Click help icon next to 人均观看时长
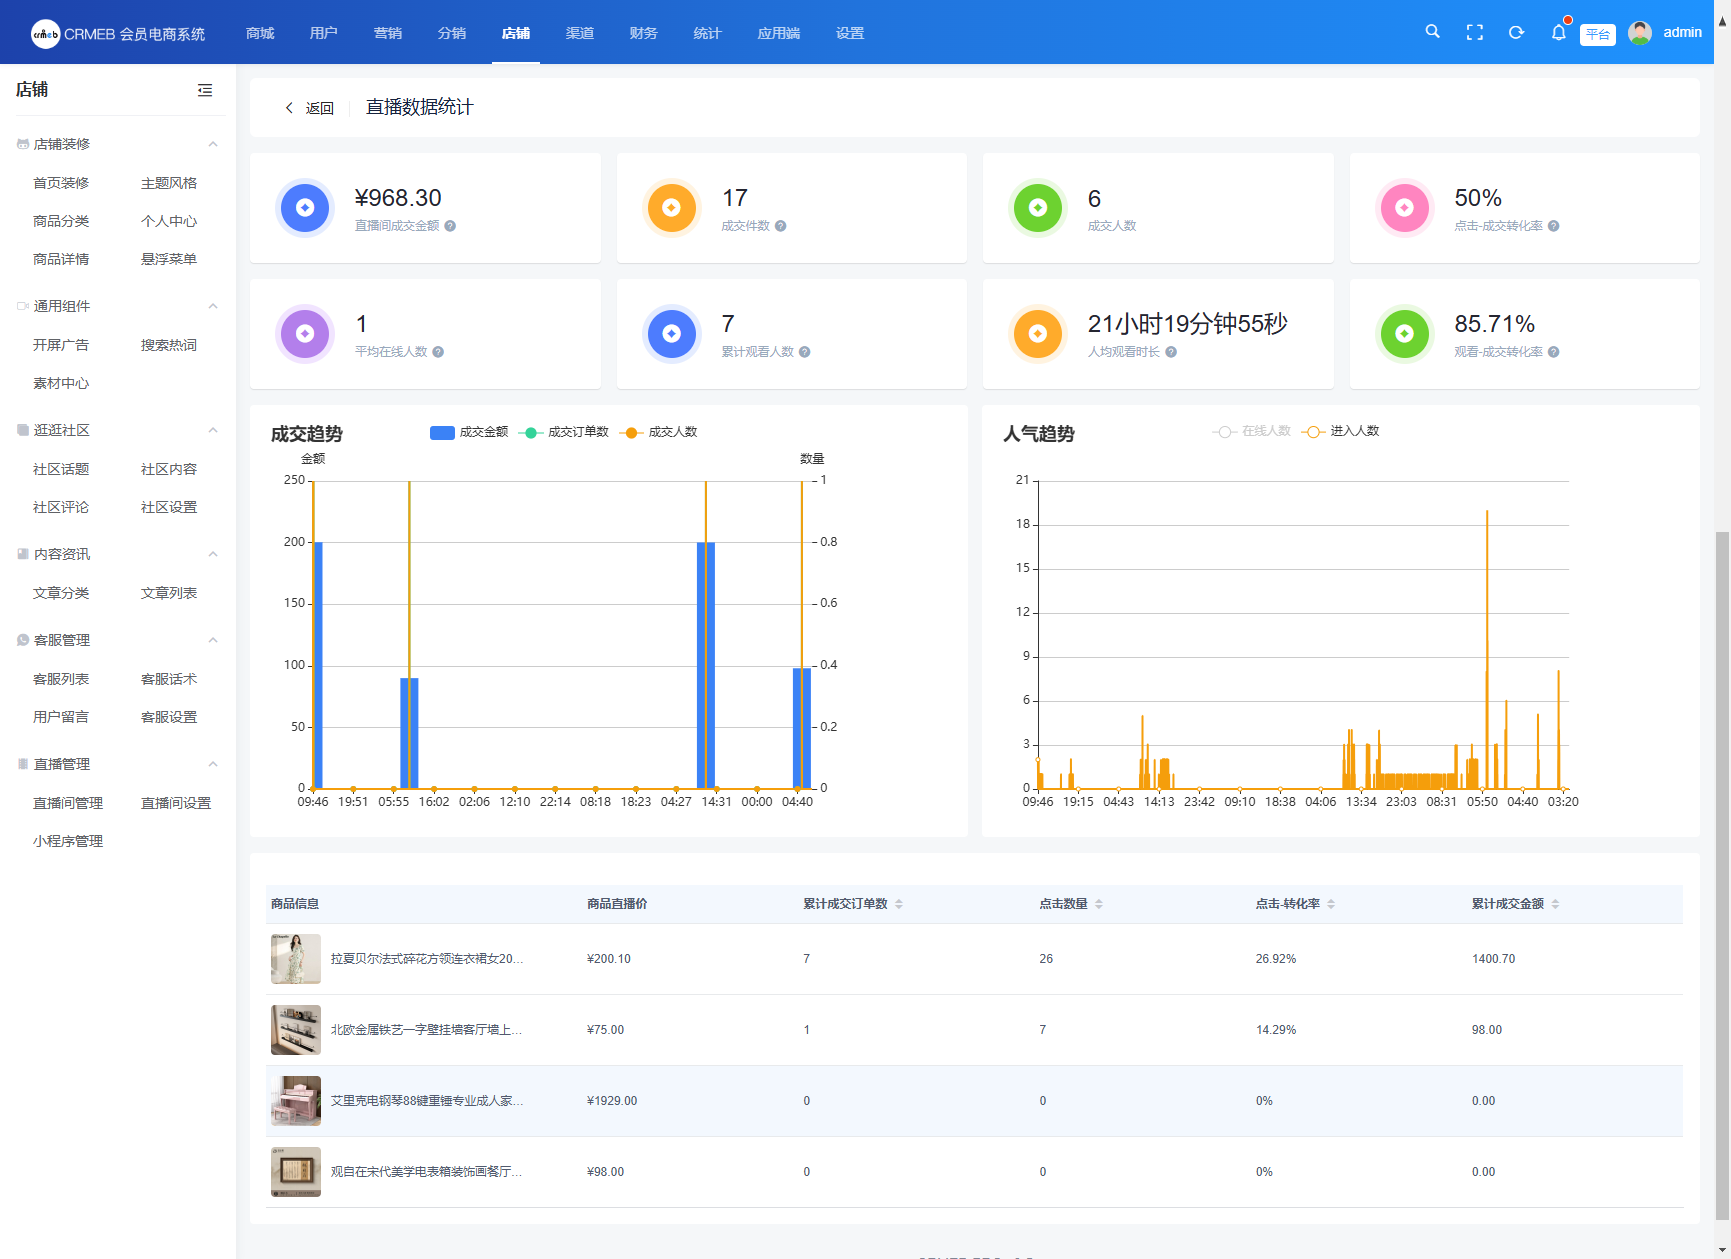The width and height of the screenshot is (1731, 1259). pyautogui.click(x=1171, y=352)
